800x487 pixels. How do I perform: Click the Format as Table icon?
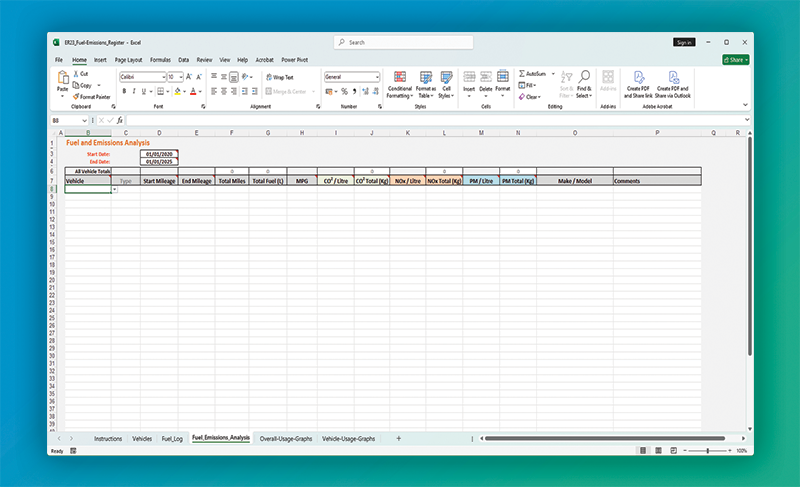425,79
